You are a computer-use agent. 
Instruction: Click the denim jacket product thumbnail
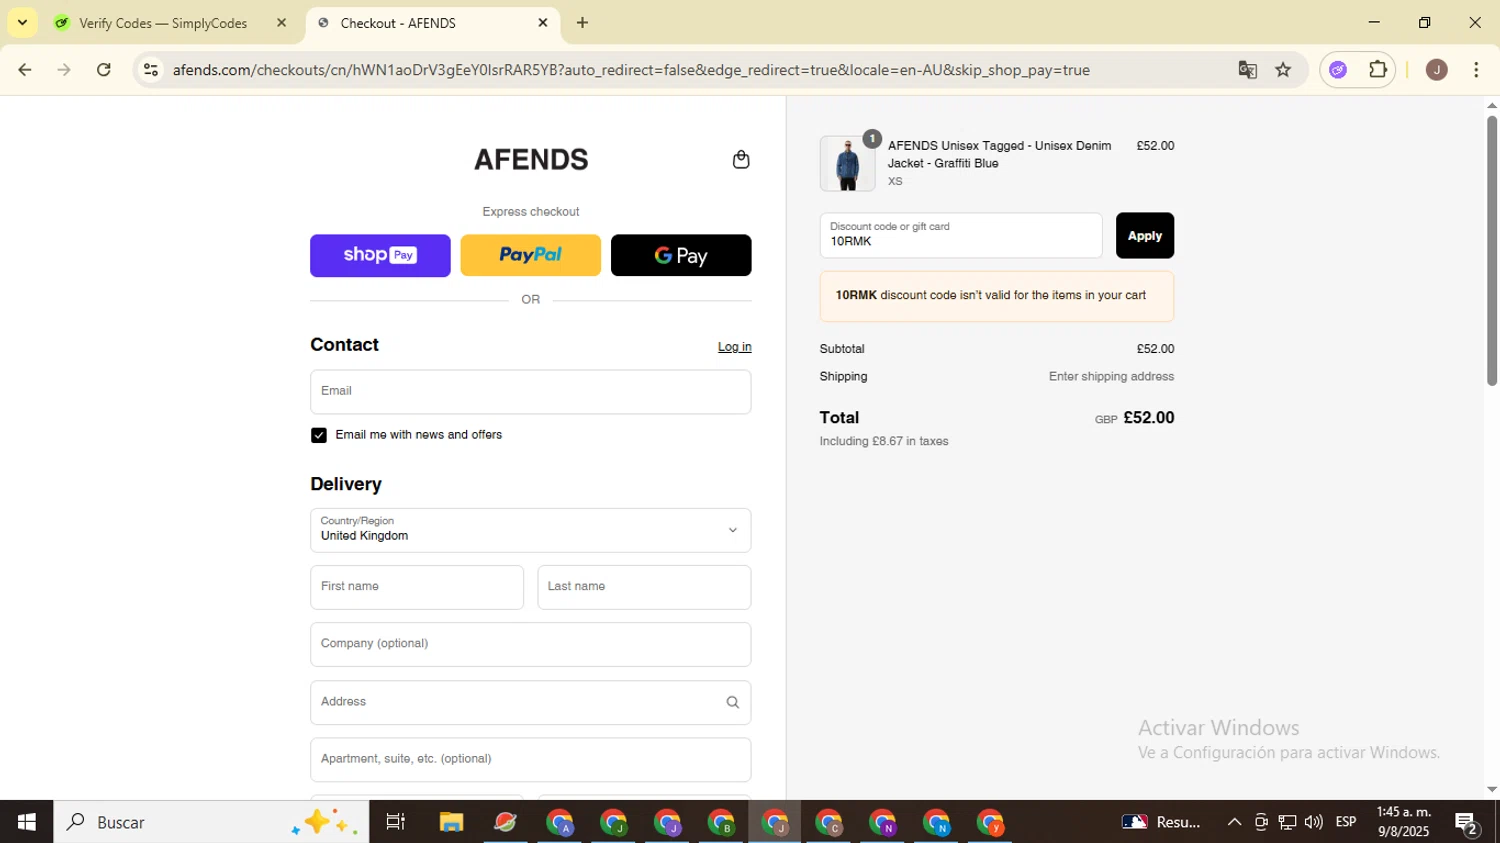[847, 163]
